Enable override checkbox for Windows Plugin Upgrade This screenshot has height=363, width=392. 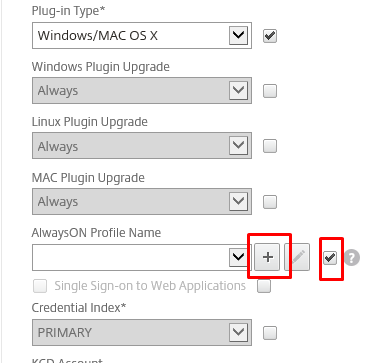coord(270,91)
